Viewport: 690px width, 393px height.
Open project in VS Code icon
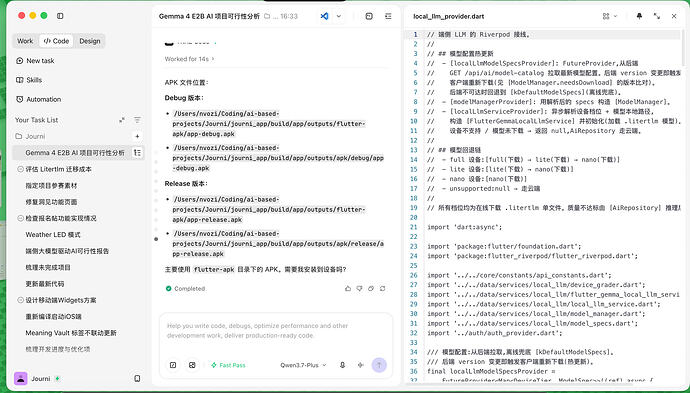click(324, 16)
